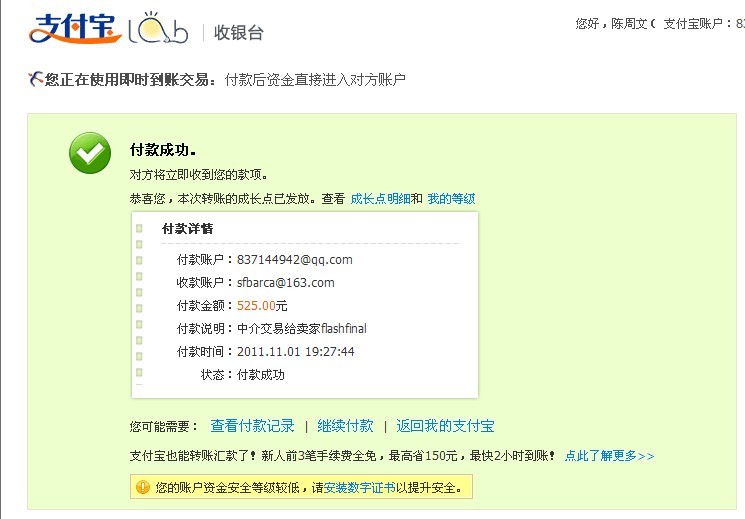Open the 成长点明细 link

tap(380, 199)
